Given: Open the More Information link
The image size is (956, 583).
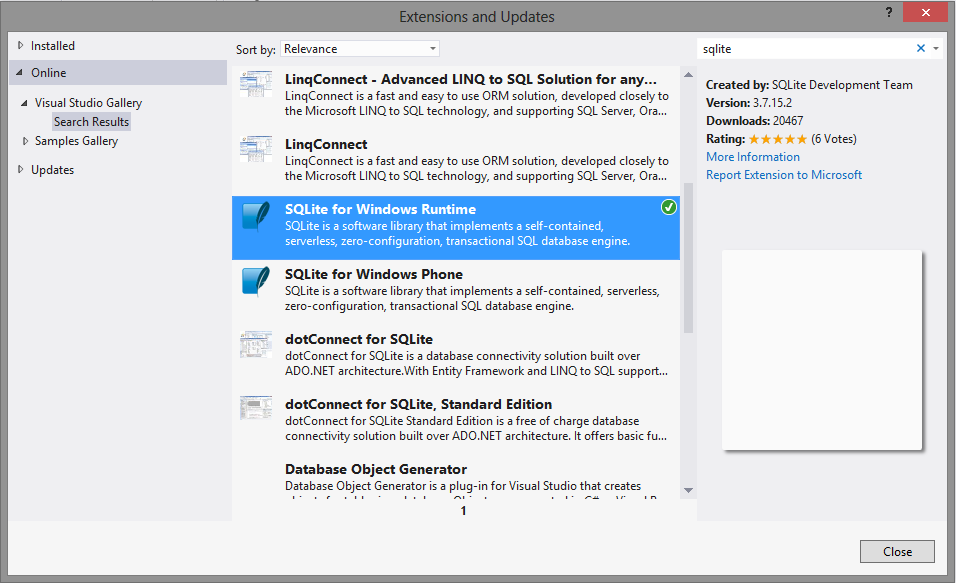Looking at the screenshot, I should (x=753, y=157).
